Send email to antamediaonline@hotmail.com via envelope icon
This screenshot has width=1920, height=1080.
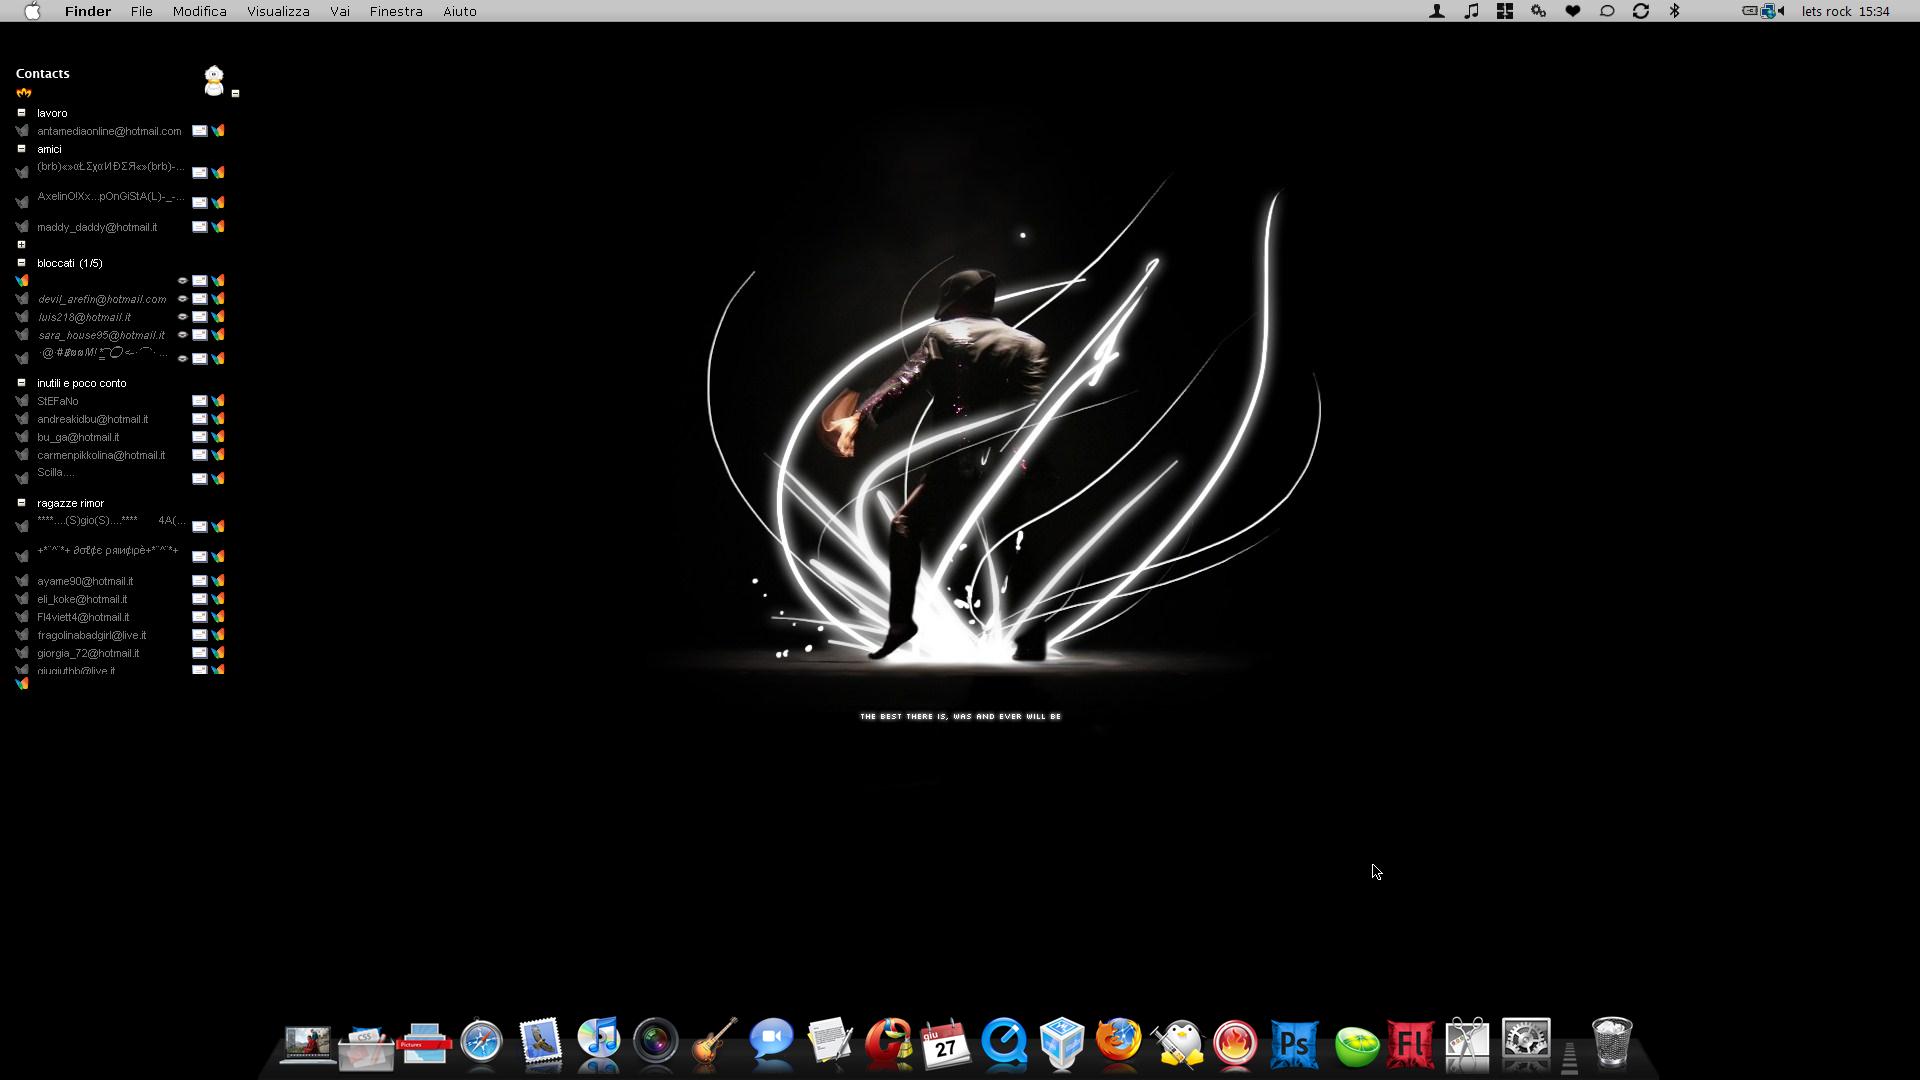pyautogui.click(x=200, y=131)
